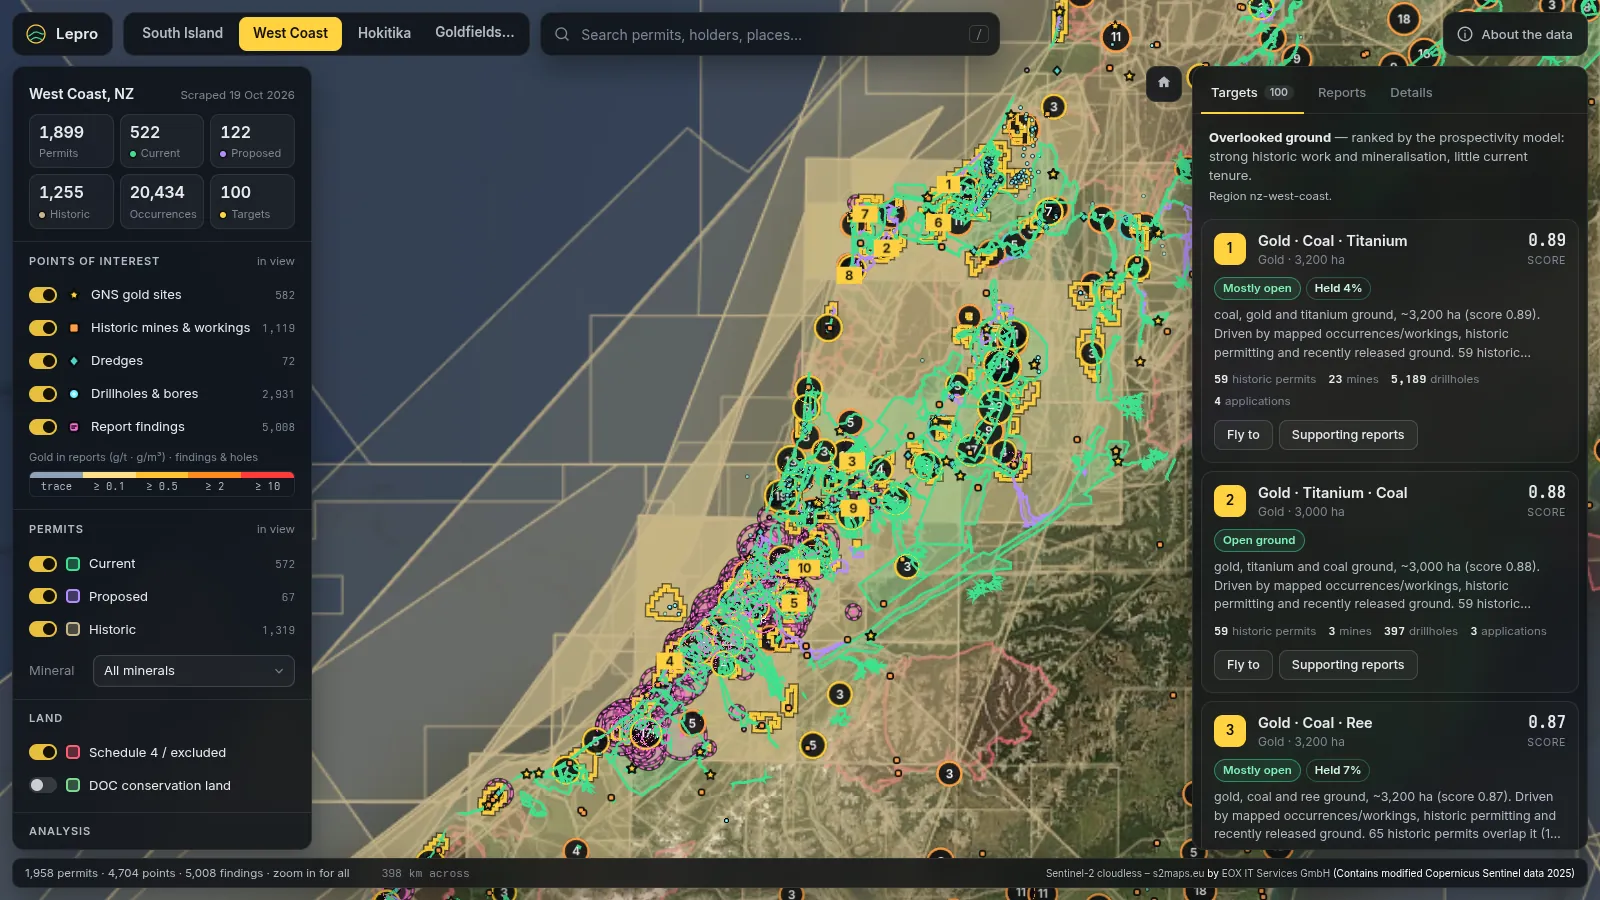Image resolution: width=1600 pixels, height=900 pixels.
Task: Click the 1,255 Historic stat card
Action: coord(71,202)
